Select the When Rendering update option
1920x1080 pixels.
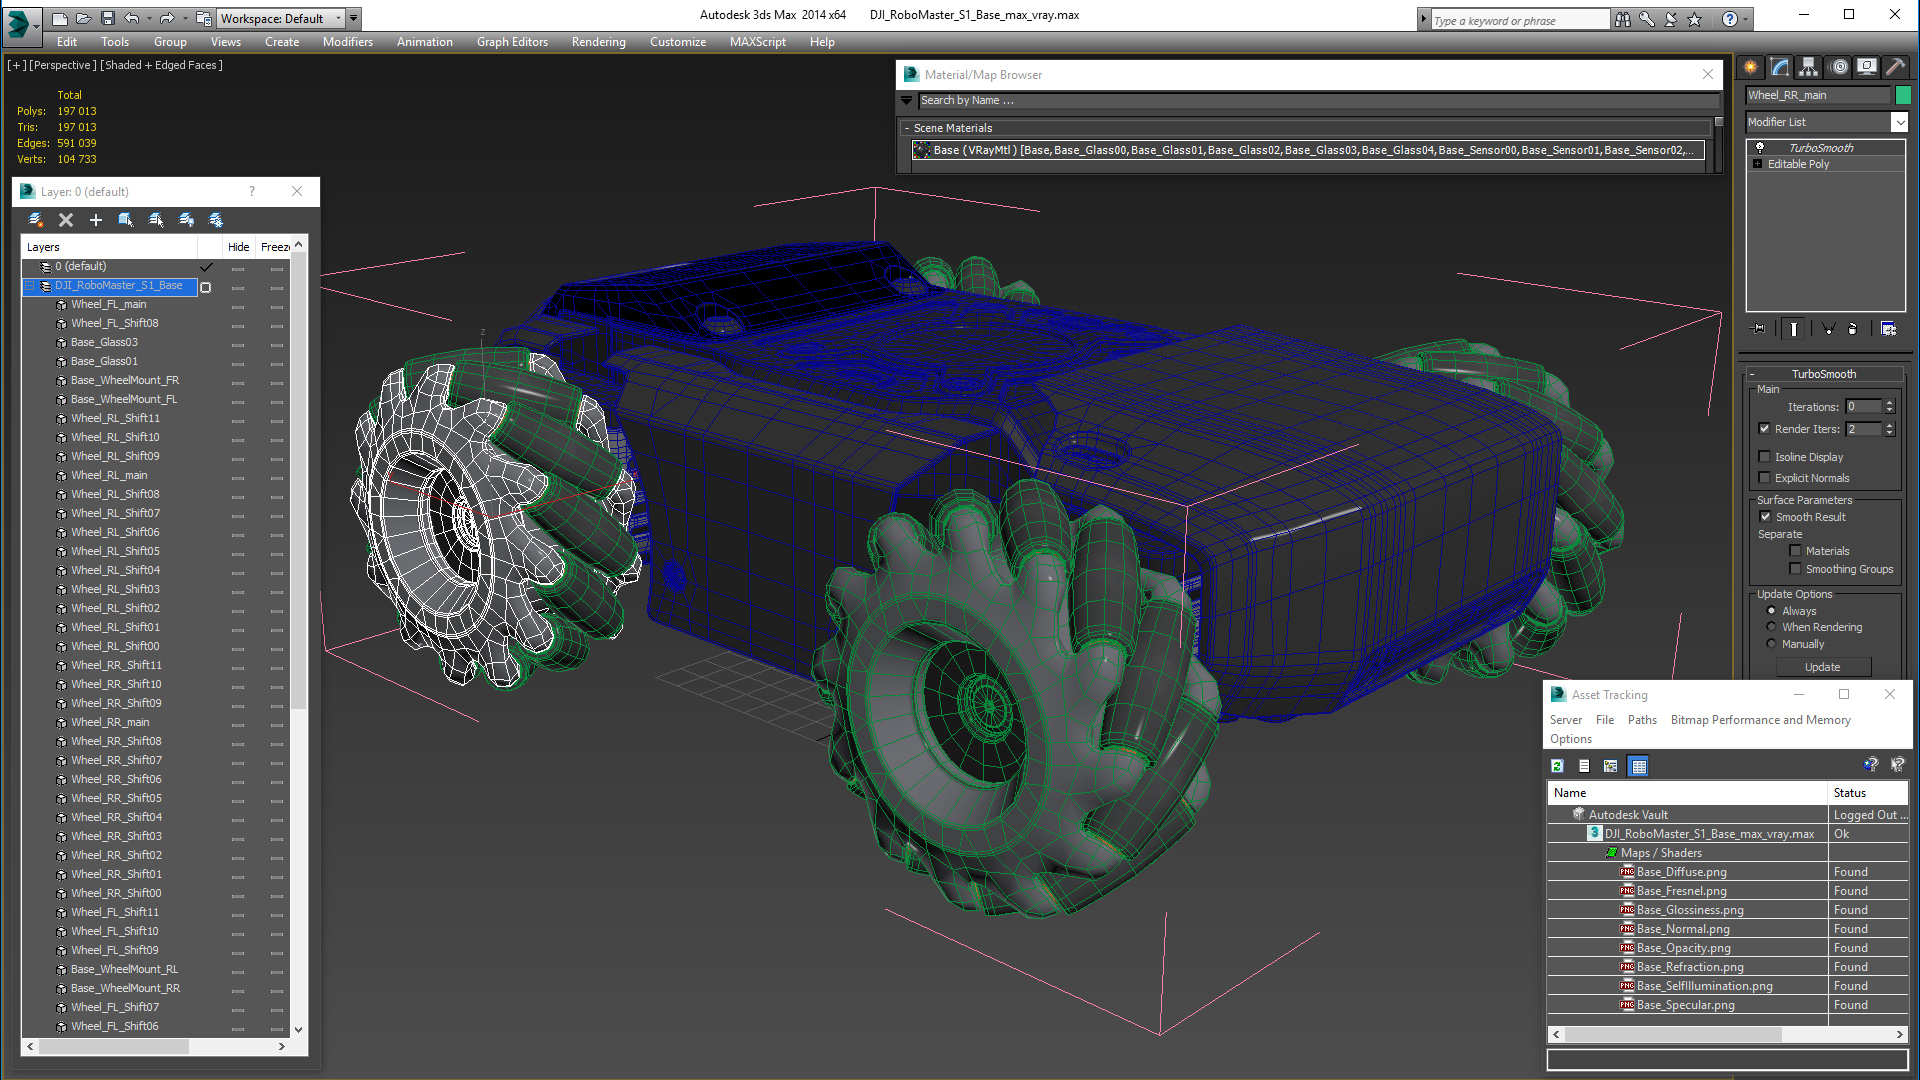pyautogui.click(x=1771, y=627)
